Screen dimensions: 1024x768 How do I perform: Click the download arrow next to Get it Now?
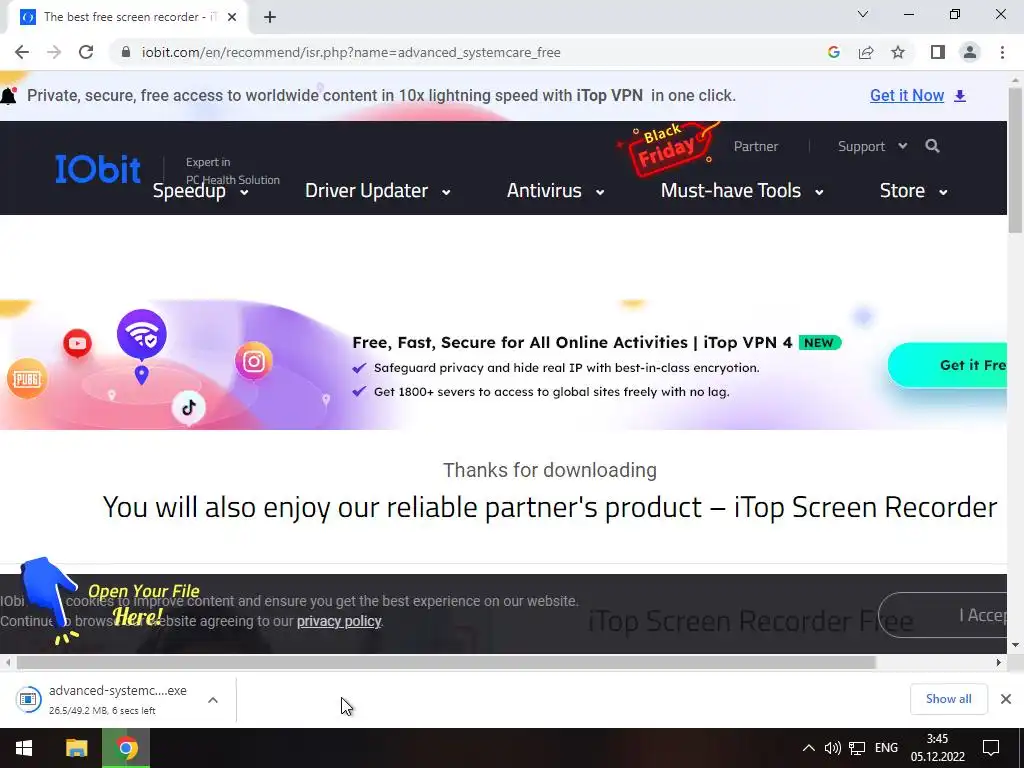tap(960, 96)
